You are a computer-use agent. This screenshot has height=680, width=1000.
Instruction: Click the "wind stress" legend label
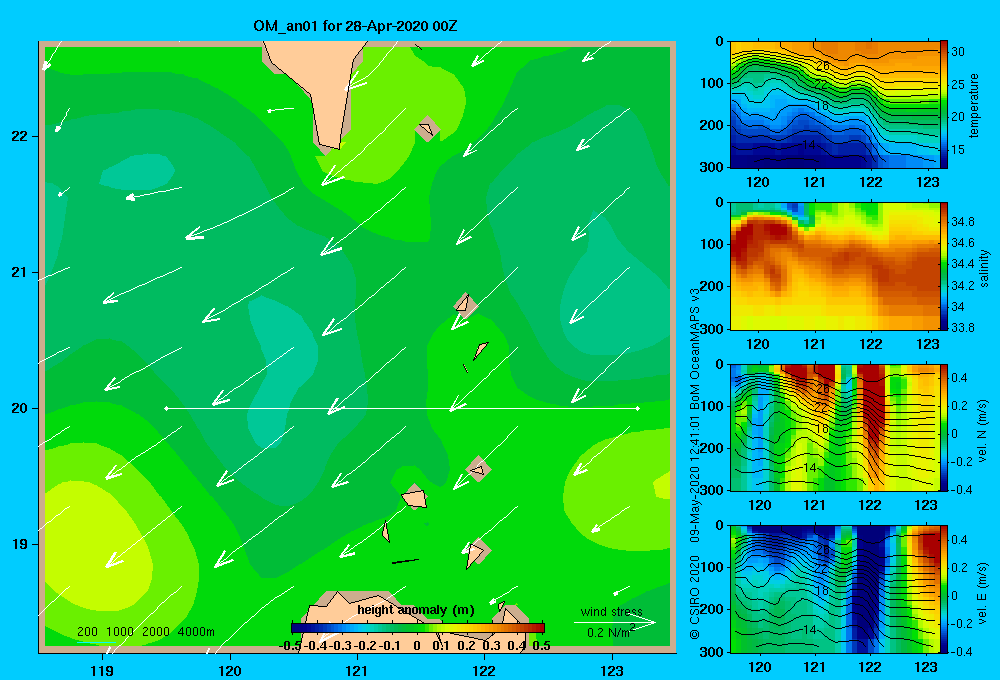click(x=612, y=611)
